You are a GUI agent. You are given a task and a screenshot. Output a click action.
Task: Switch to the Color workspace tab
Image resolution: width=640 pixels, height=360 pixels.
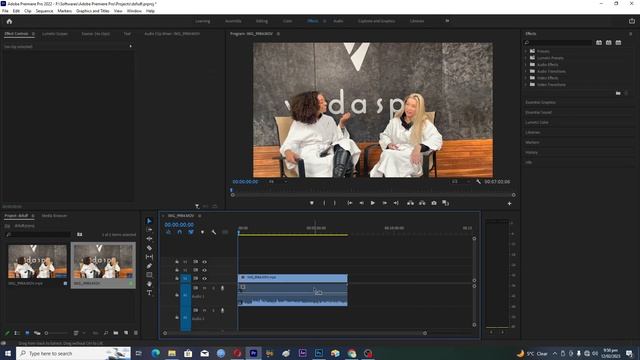(x=287, y=21)
